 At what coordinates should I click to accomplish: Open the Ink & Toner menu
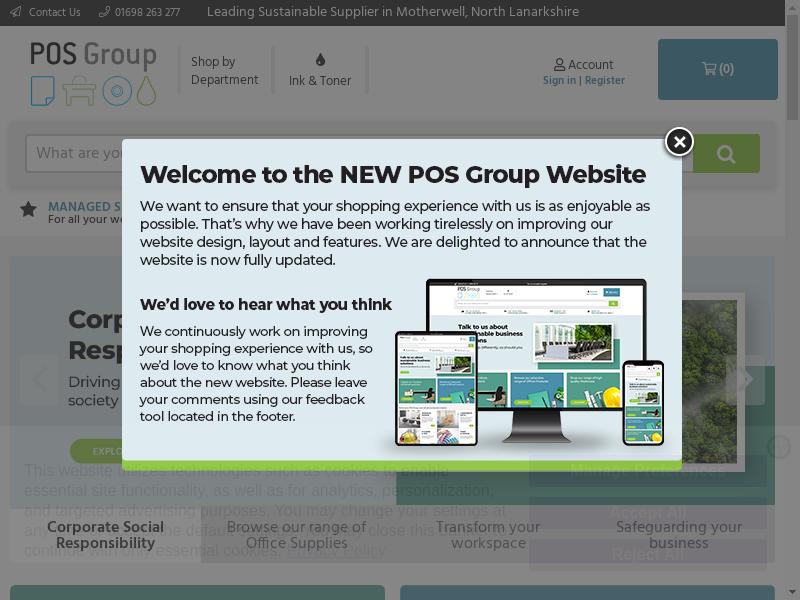pos(320,80)
